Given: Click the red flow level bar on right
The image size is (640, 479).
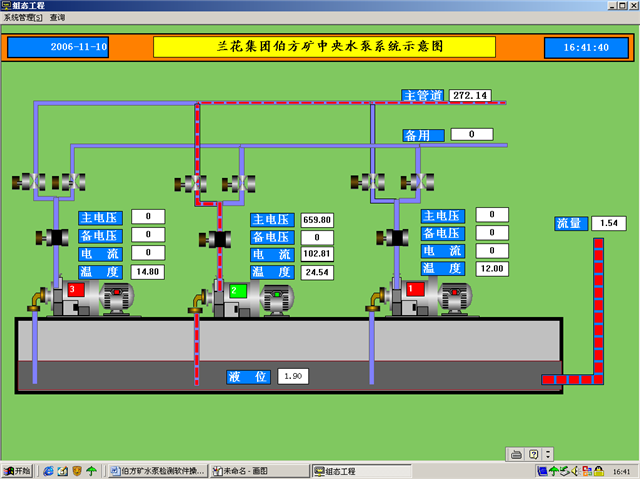Looking at the screenshot, I should (x=598, y=311).
